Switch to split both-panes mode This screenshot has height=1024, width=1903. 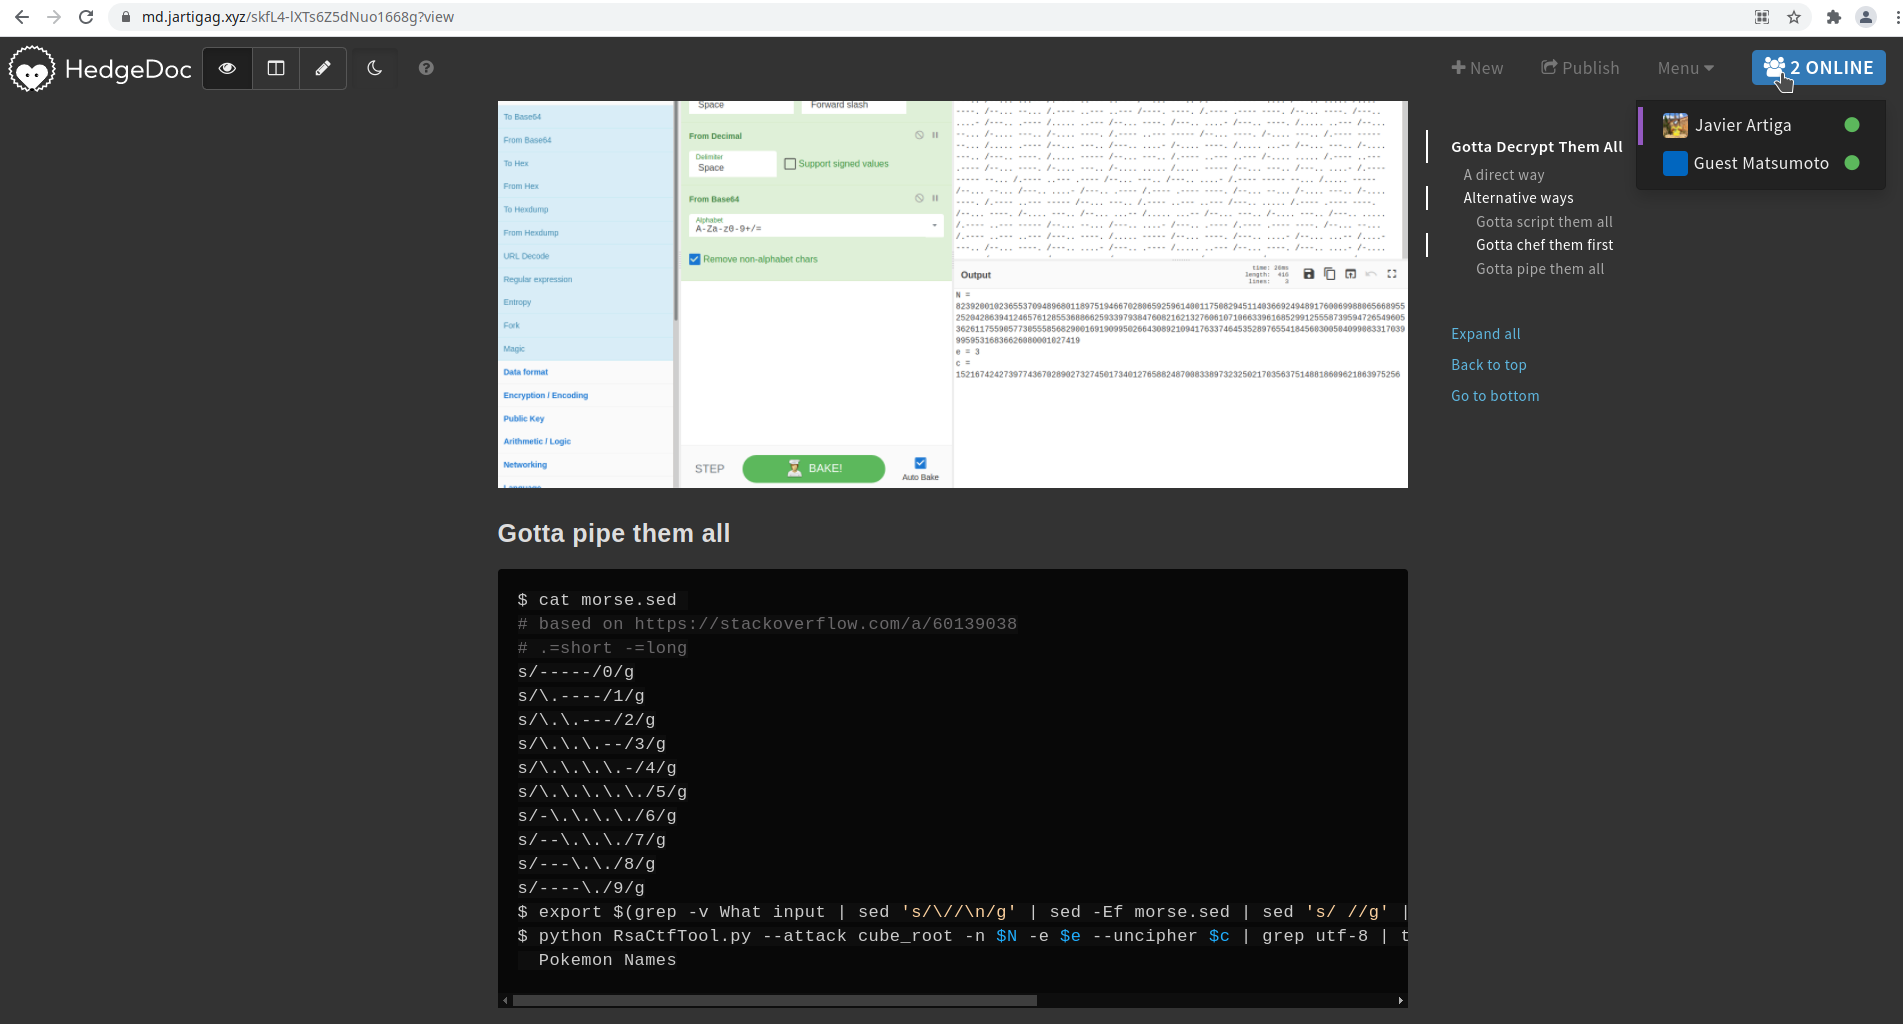click(x=276, y=68)
